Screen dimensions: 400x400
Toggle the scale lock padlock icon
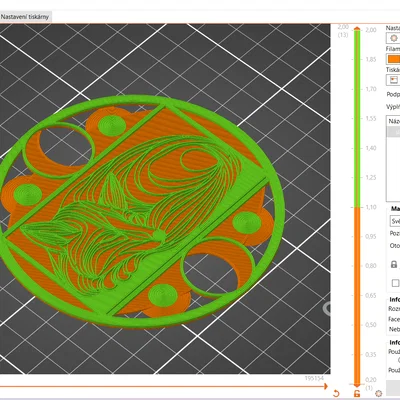[x=394, y=264]
